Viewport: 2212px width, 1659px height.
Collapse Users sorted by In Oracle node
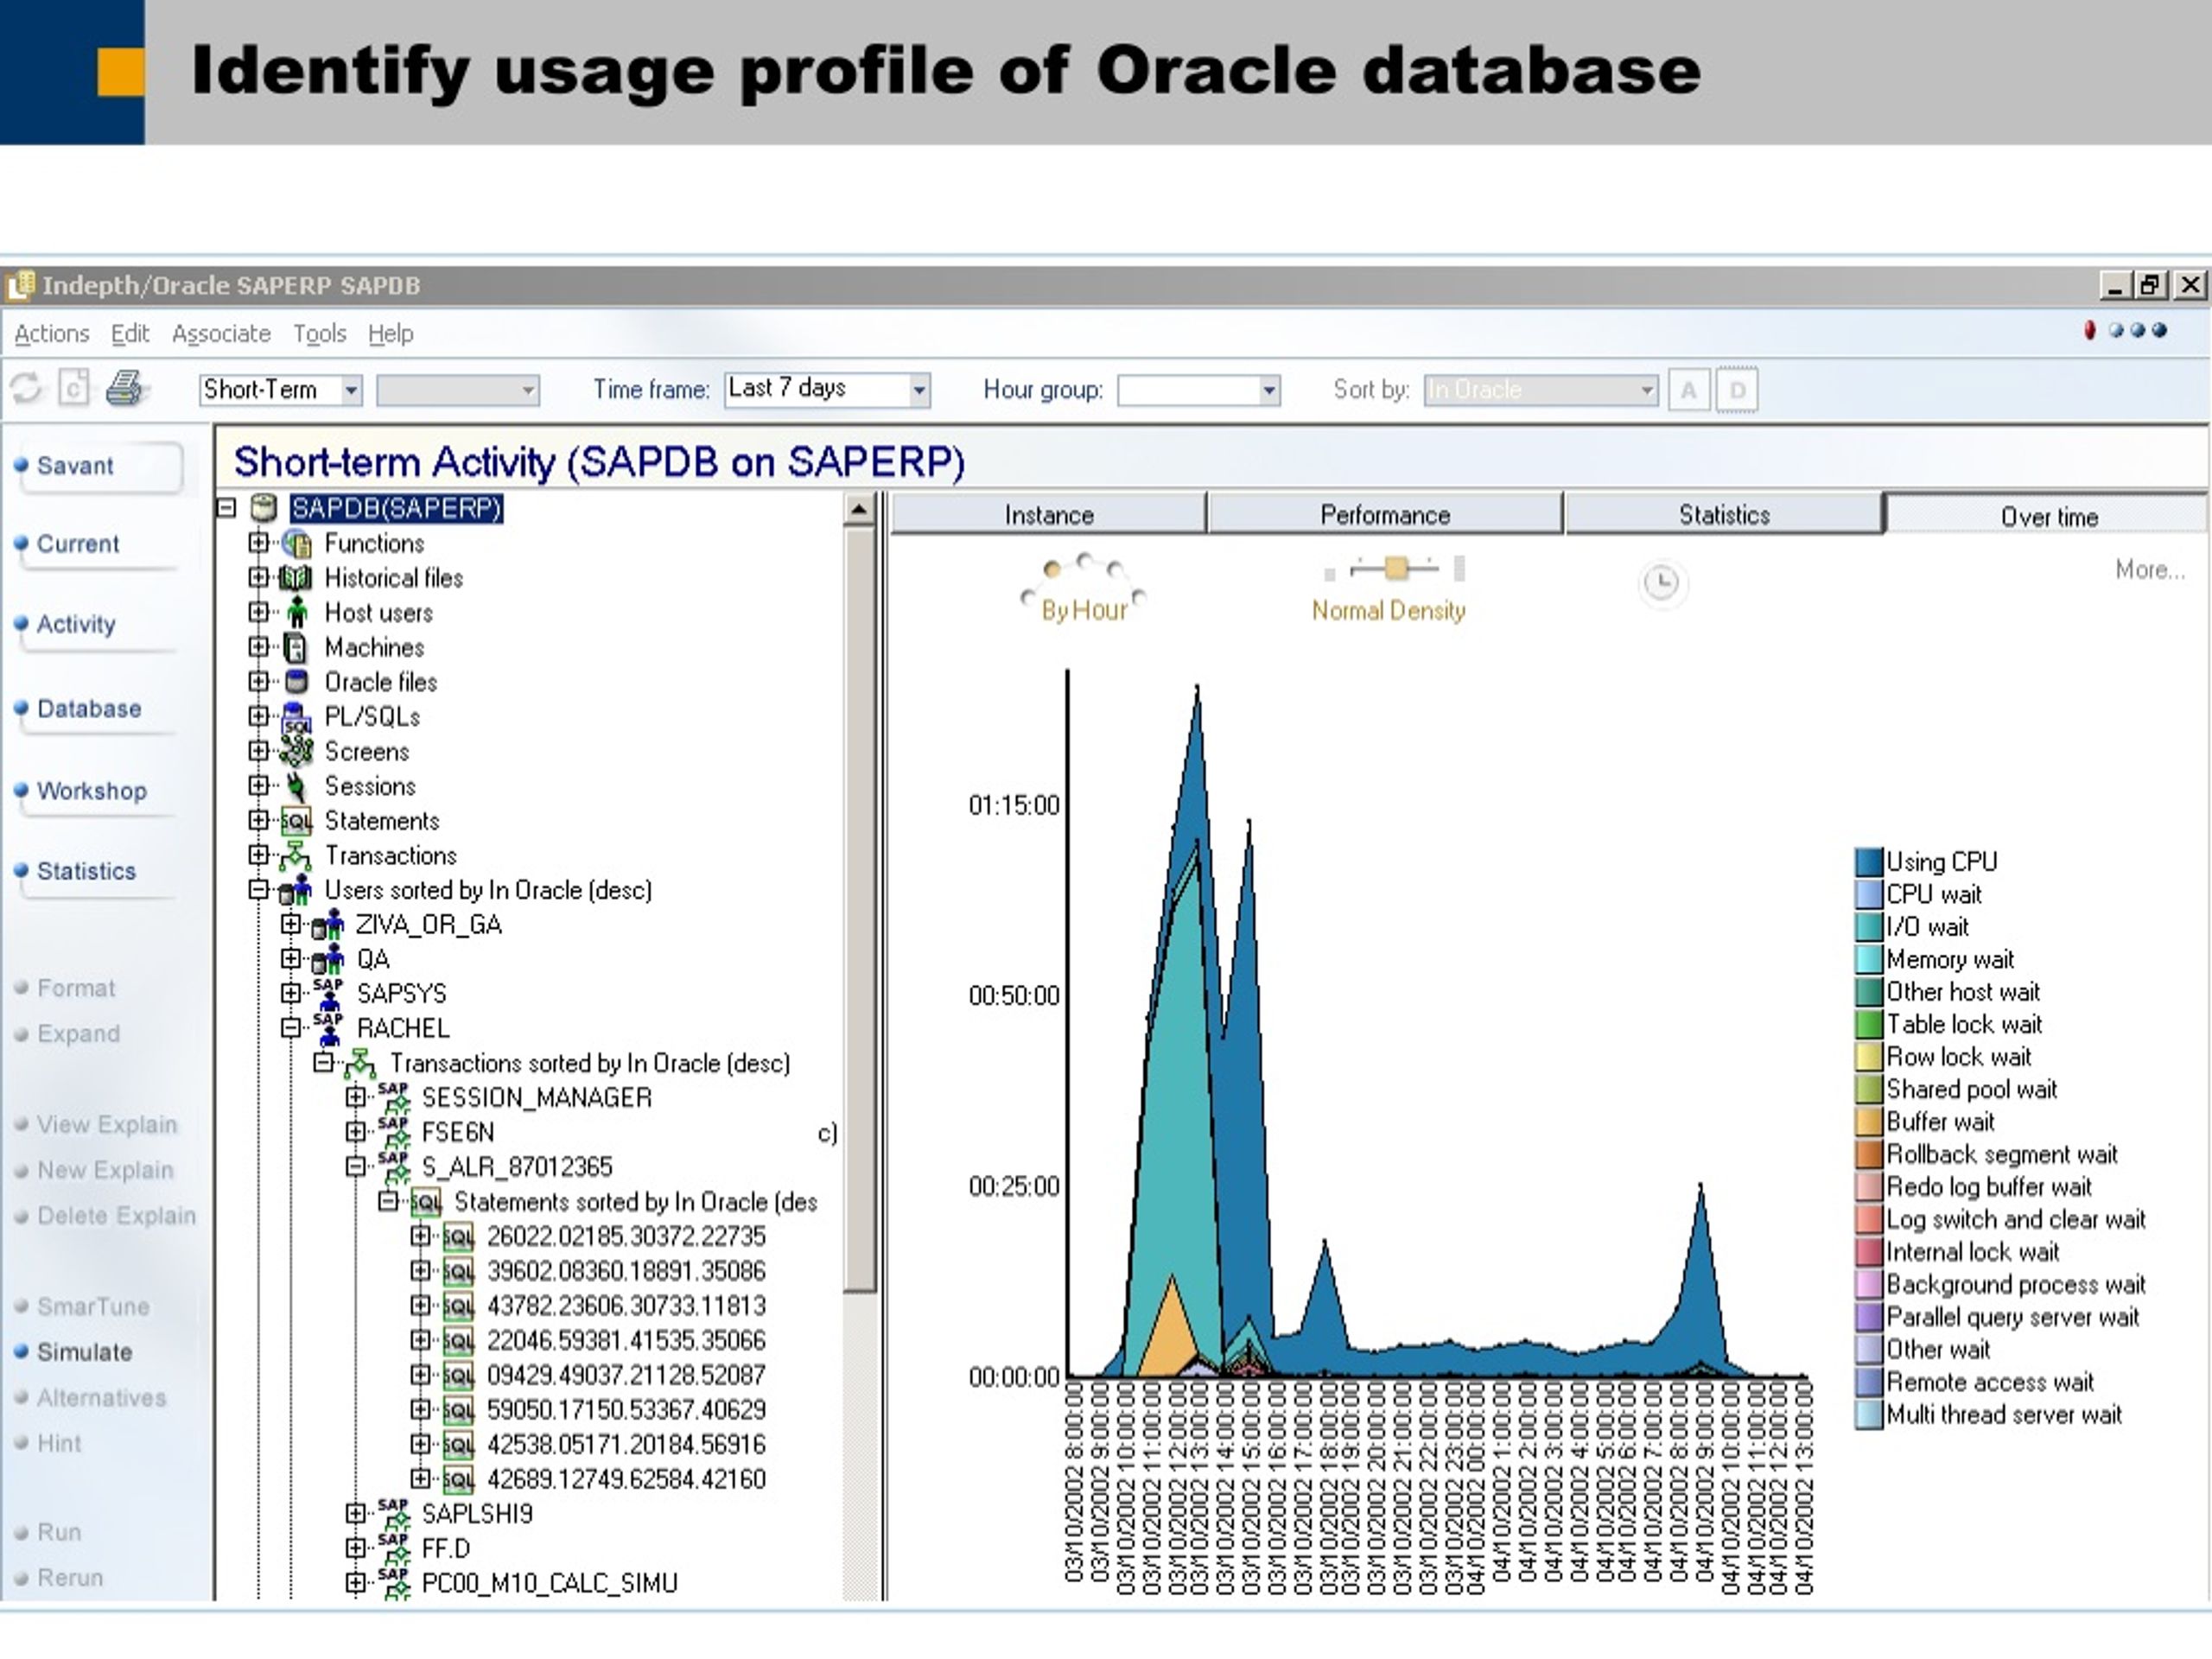(259, 889)
